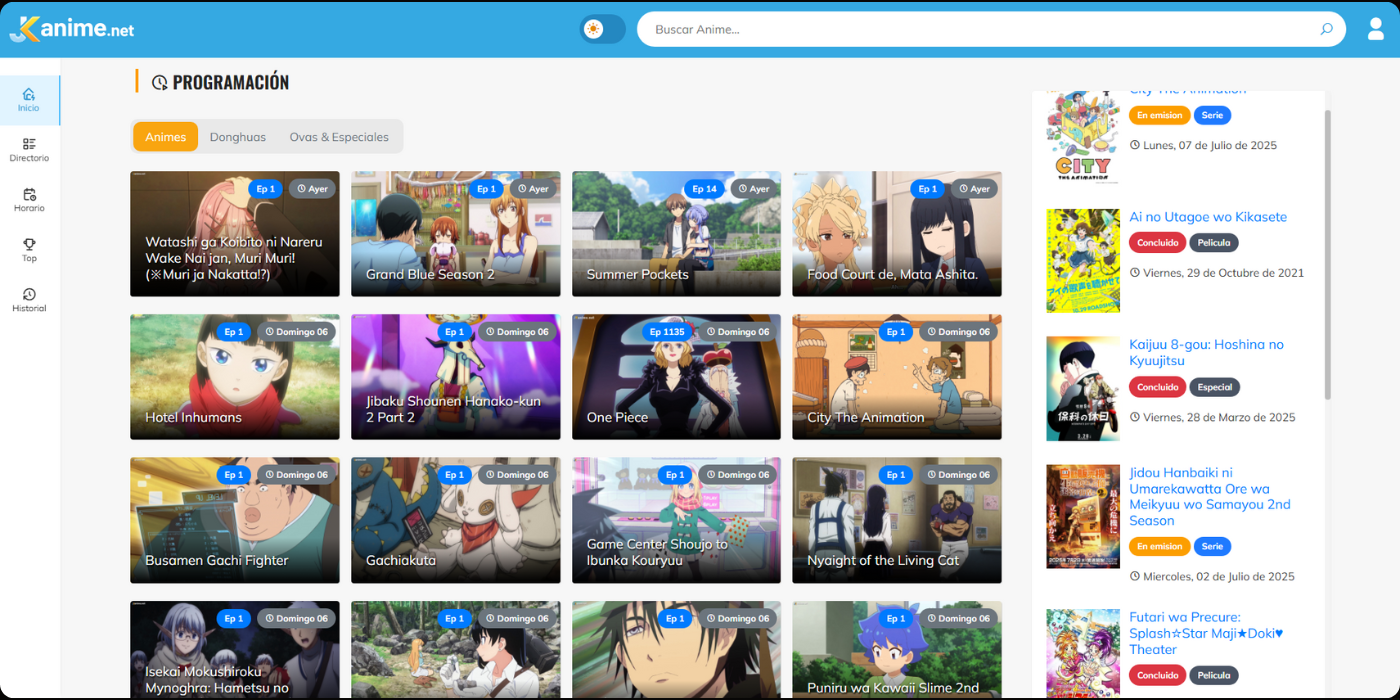Click Kaijuu 8-gou poster thumbnail
This screenshot has width=1400, height=700.
1083,388
